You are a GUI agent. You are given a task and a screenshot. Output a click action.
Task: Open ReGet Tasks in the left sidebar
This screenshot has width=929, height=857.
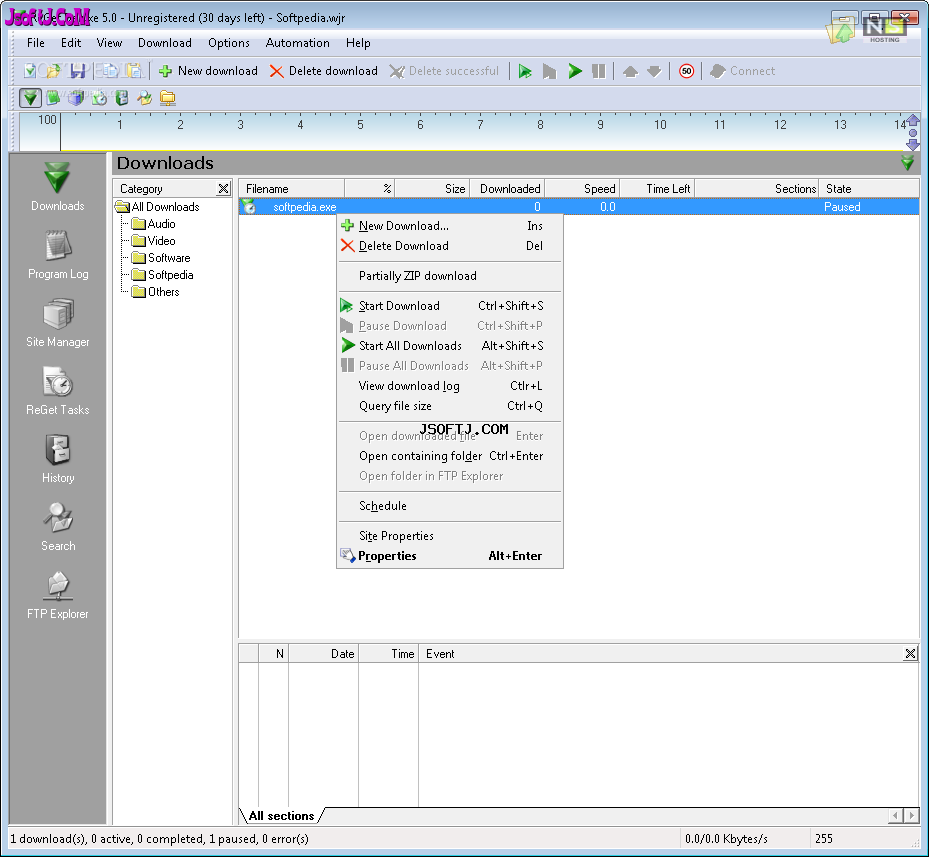pyautogui.click(x=57, y=391)
